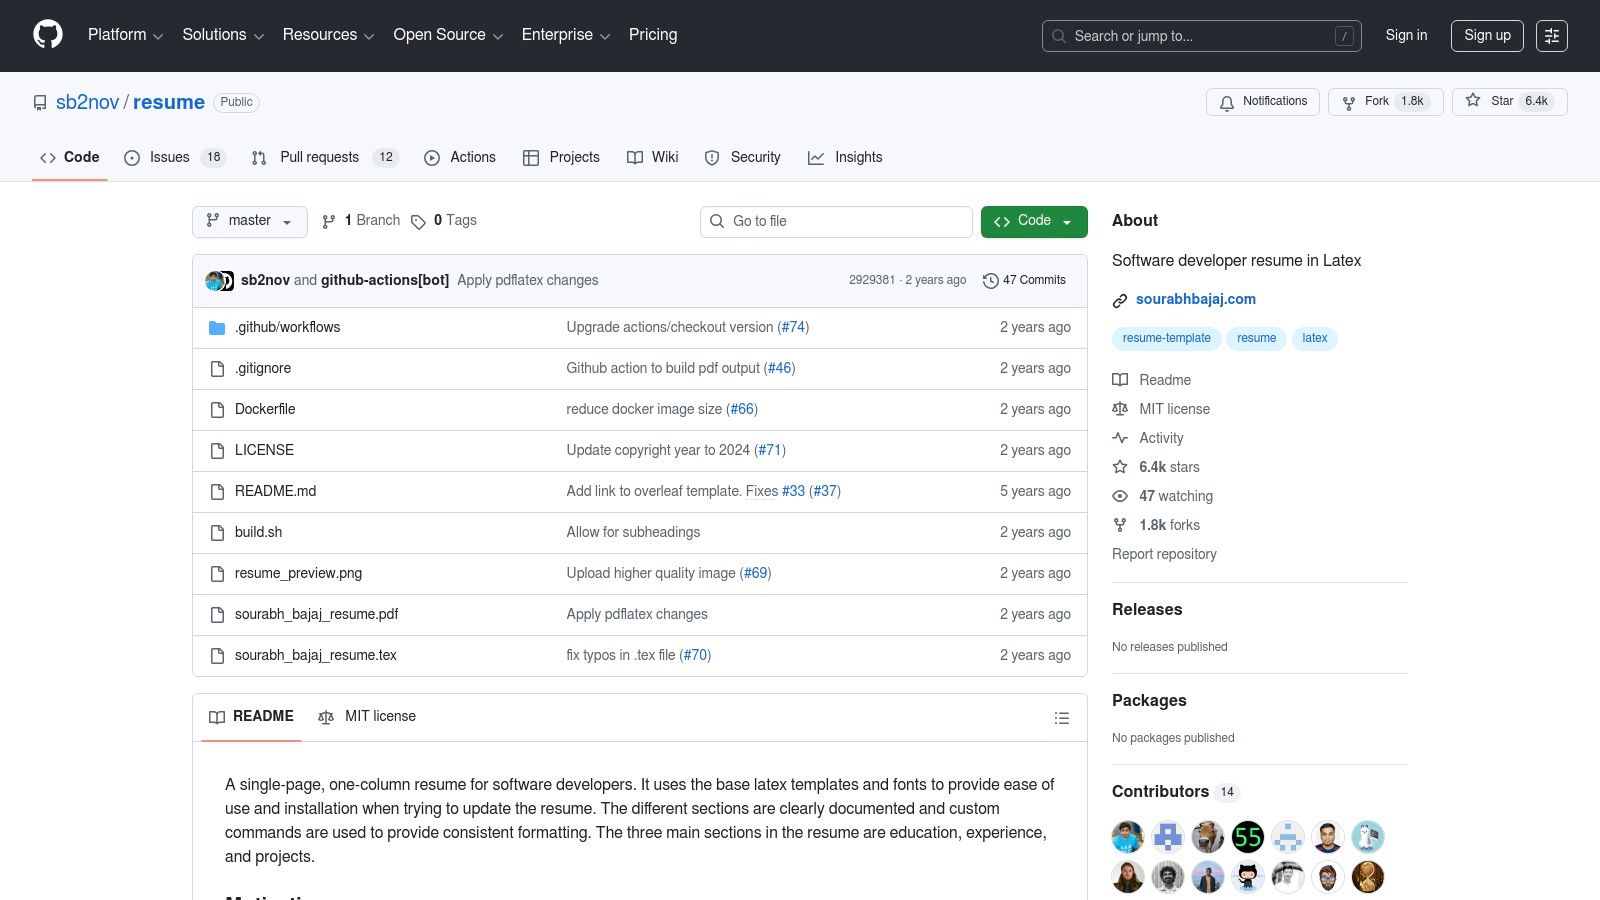
Task: Click the GitHub home logo
Action: click(47, 35)
